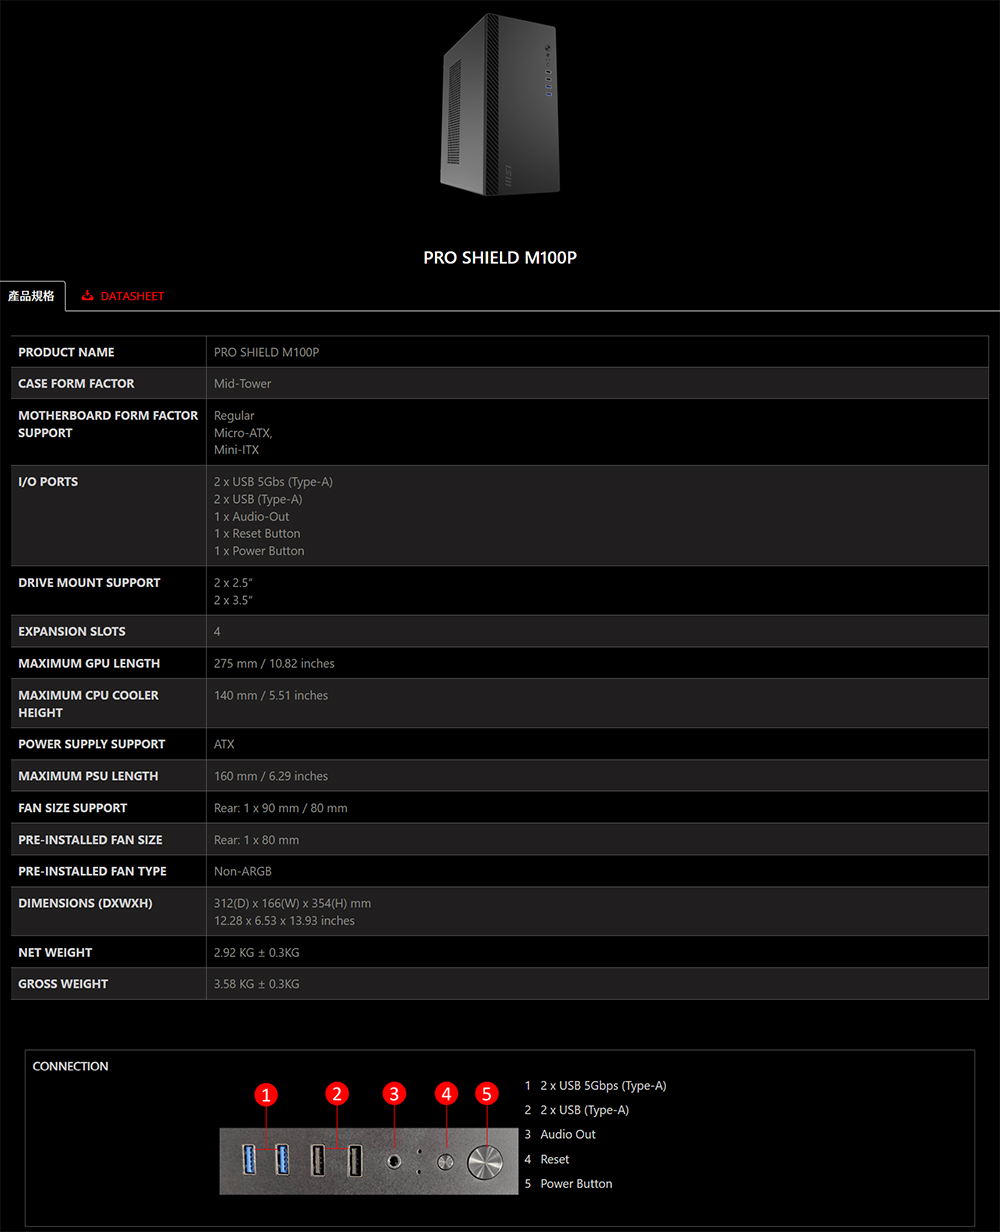Click the audio out jack image
Screen dimensions: 1000x1232
pyautogui.click(x=395, y=1162)
